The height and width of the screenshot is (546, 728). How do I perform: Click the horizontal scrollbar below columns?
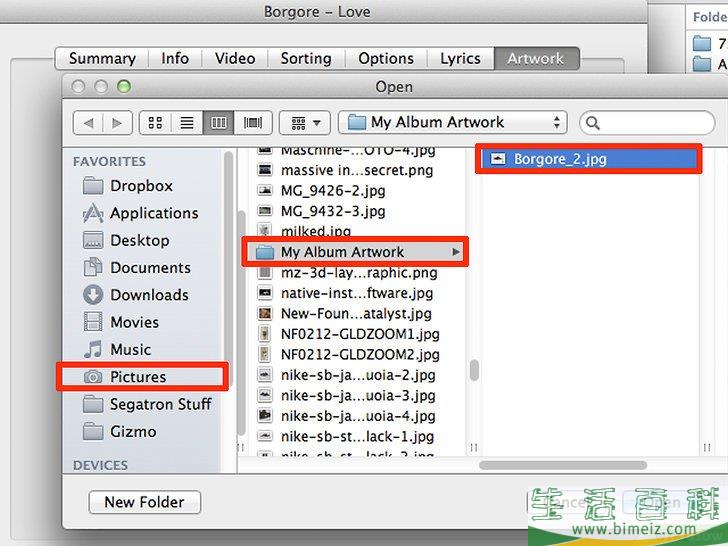[x=563, y=465]
